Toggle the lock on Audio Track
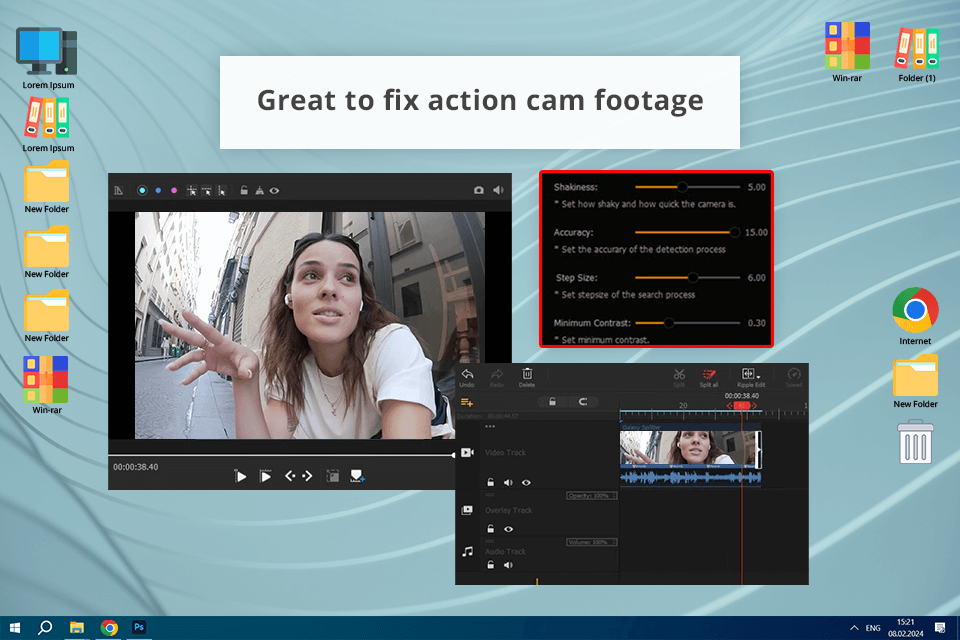Screen dimensions: 960x640 [490, 565]
